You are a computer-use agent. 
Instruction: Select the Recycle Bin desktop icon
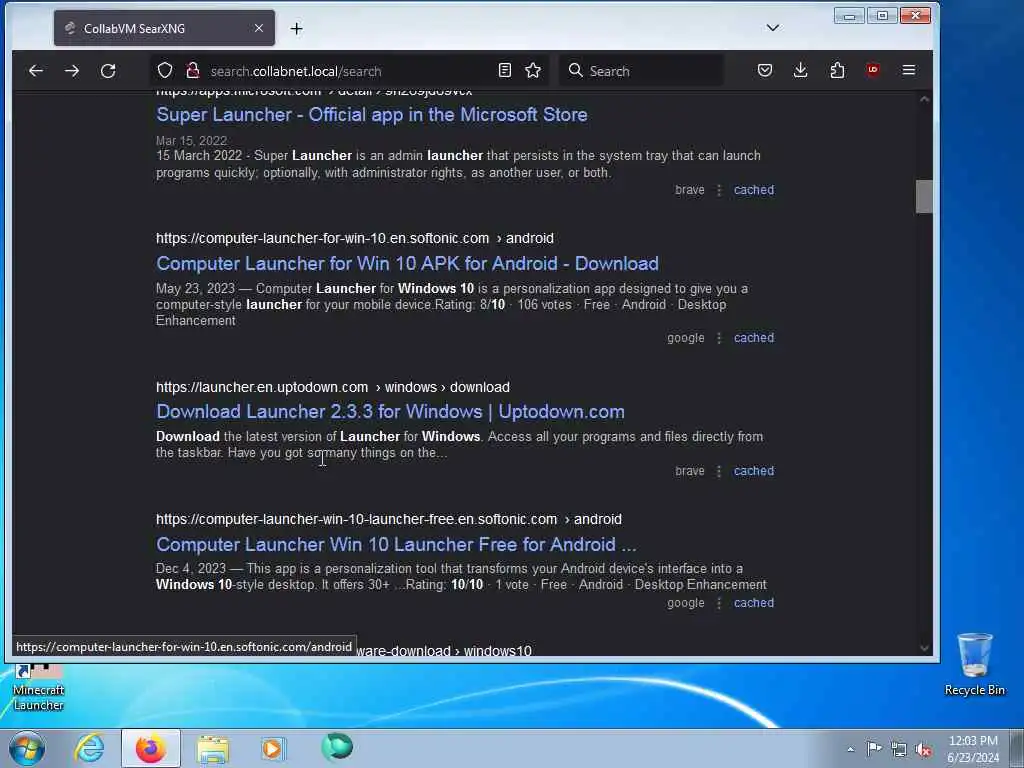974,664
